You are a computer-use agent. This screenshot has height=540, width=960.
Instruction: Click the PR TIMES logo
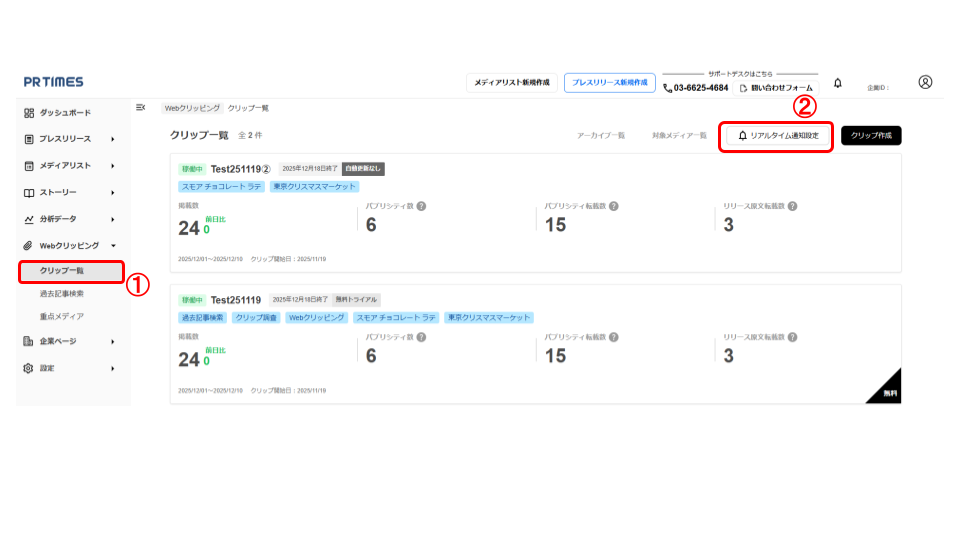[x=54, y=82]
